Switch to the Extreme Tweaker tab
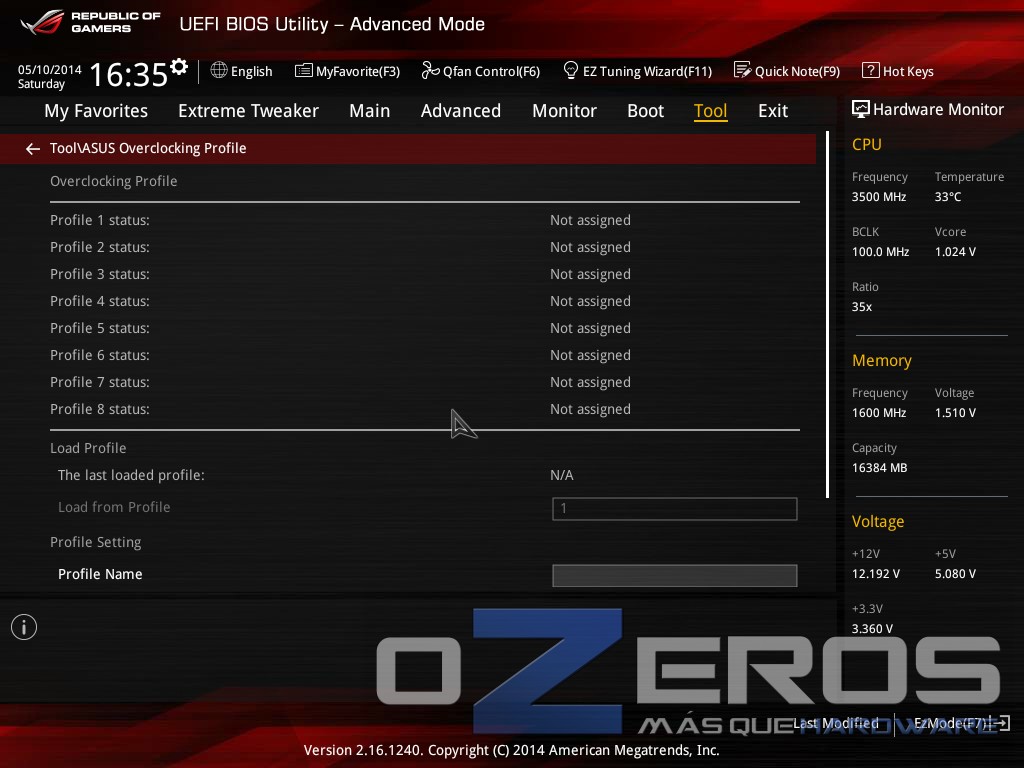1024x768 pixels. point(248,111)
